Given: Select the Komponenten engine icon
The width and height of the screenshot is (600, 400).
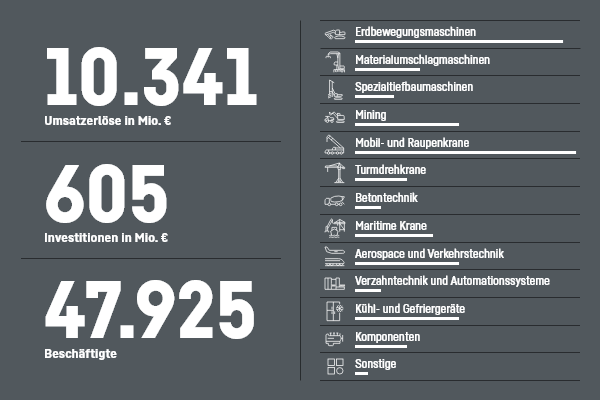Looking at the screenshot, I should 334,340.
